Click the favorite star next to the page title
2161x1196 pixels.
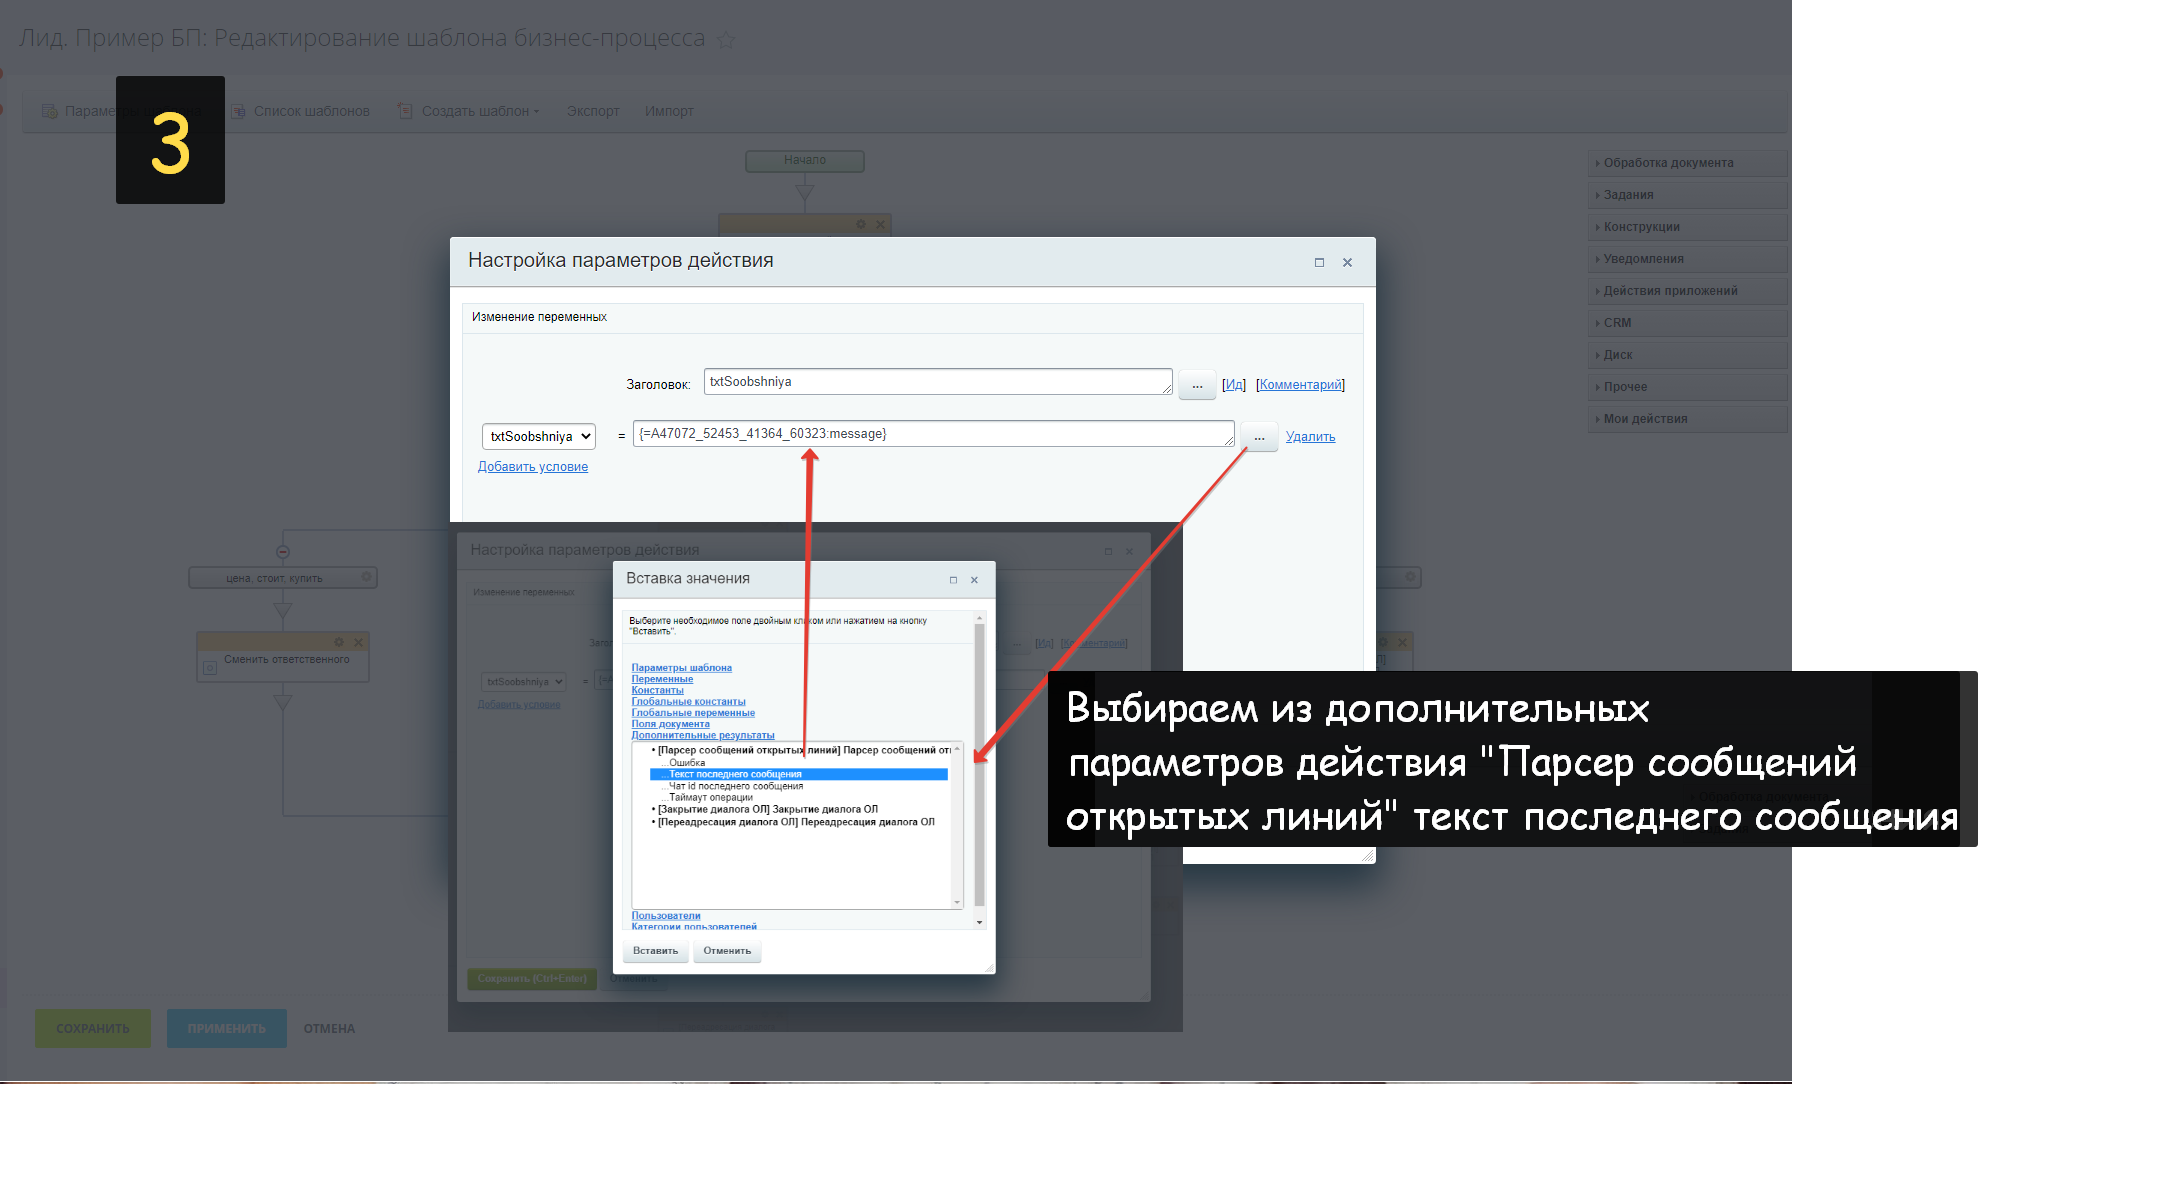[727, 40]
